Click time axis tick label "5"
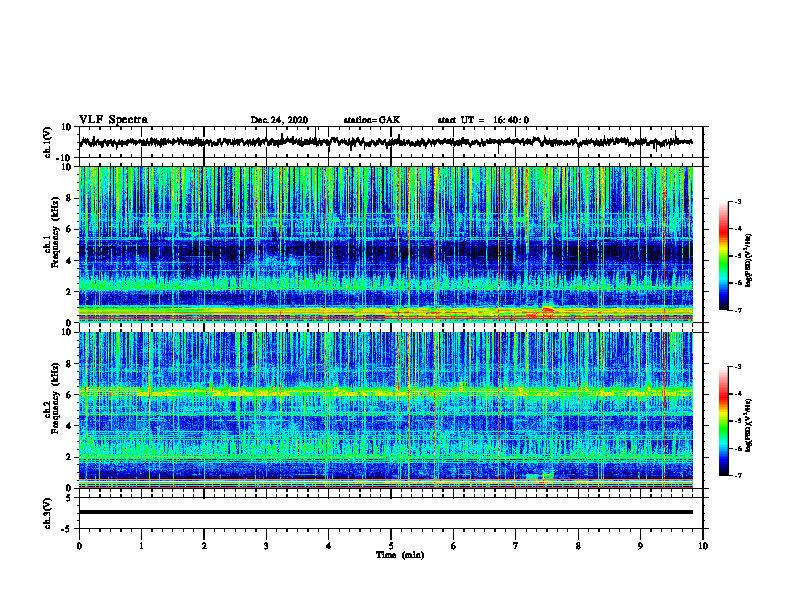 pos(391,546)
